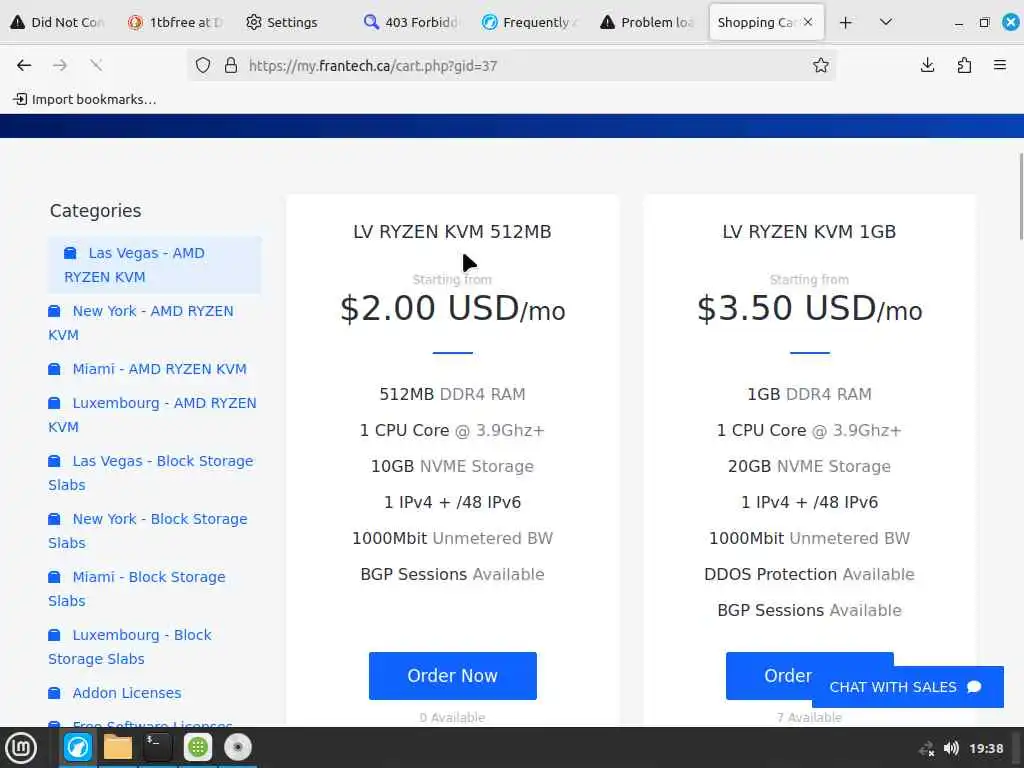Screen dimensions: 1024x768
Task: Switch to the 1tbfree tab
Action: pyautogui.click(x=175, y=22)
